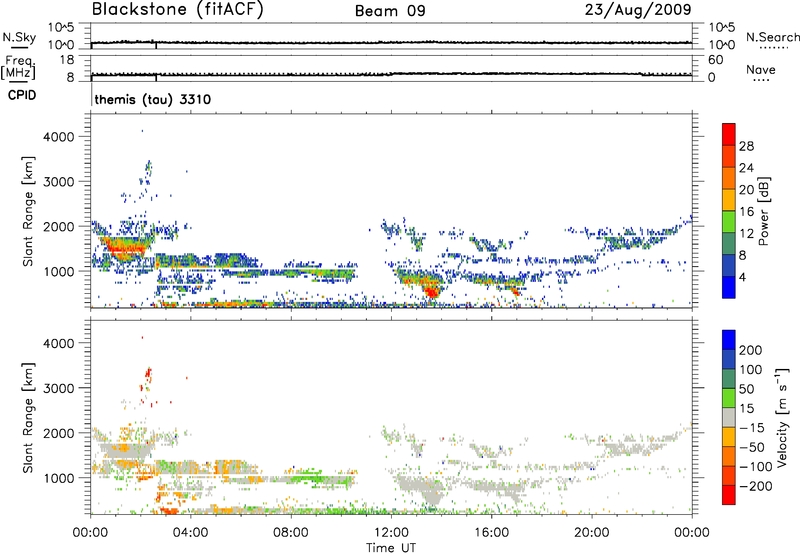Click the "CPID" label

(22, 95)
